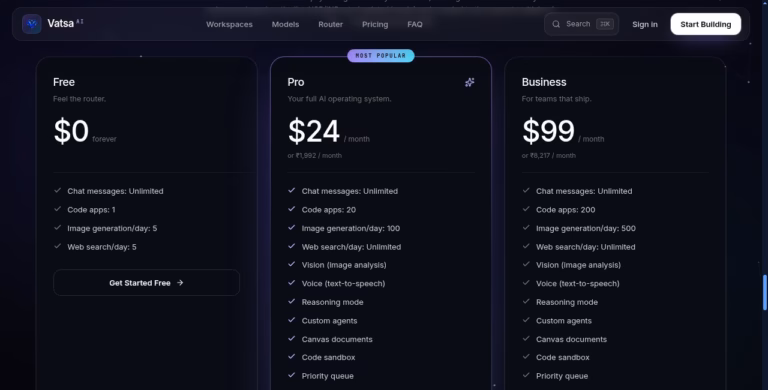This screenshot has width=768, height=390.
Task: Click "forever" label beside $0
Action: coord(104,139)
